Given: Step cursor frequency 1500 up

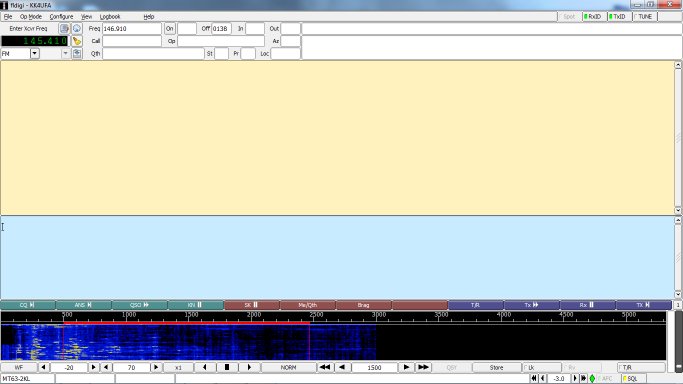Looking at the screenshot, I should point(406,367).
